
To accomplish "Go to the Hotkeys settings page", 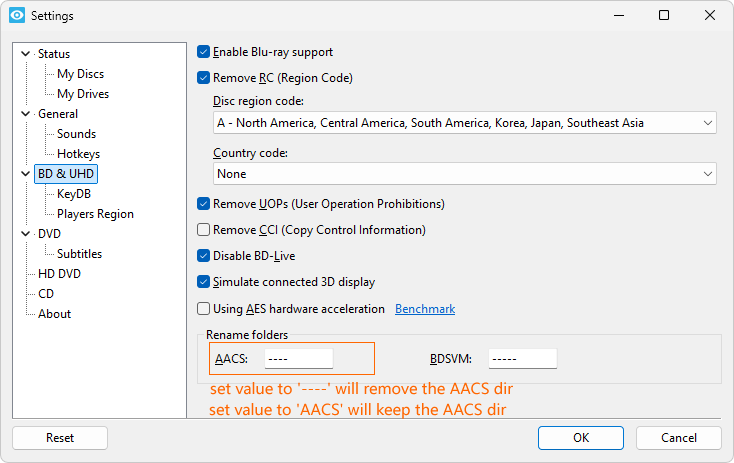I will click(78, 154).
